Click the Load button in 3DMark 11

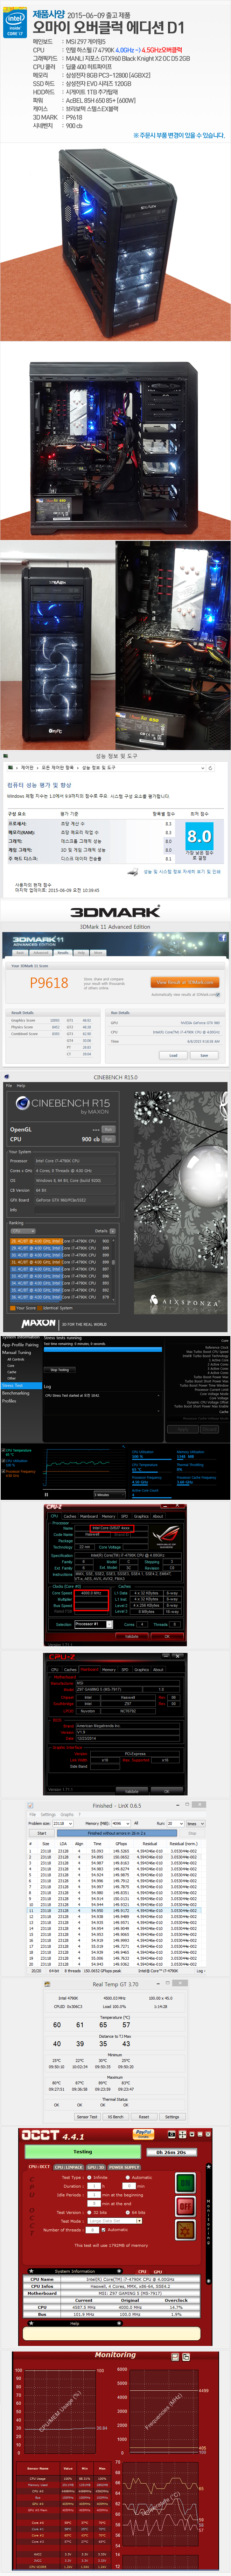(x=173, y=1055)
